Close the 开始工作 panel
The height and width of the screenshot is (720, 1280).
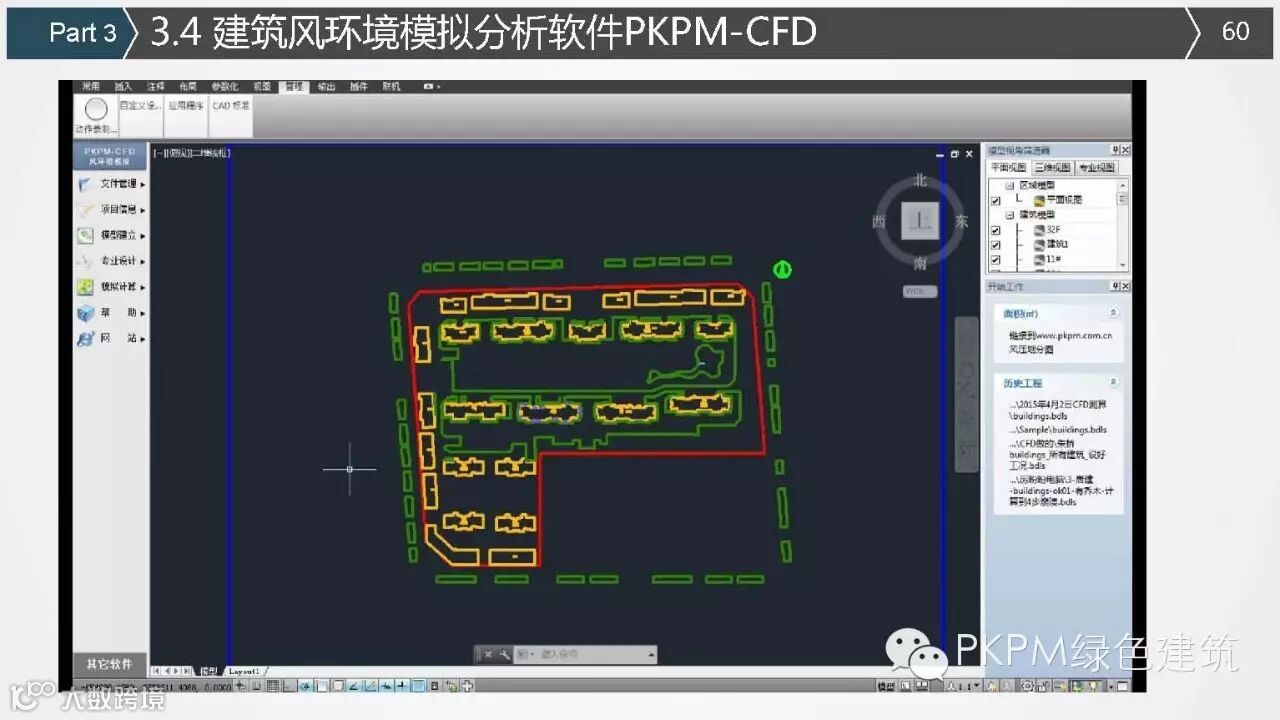tap(1125, 287)
